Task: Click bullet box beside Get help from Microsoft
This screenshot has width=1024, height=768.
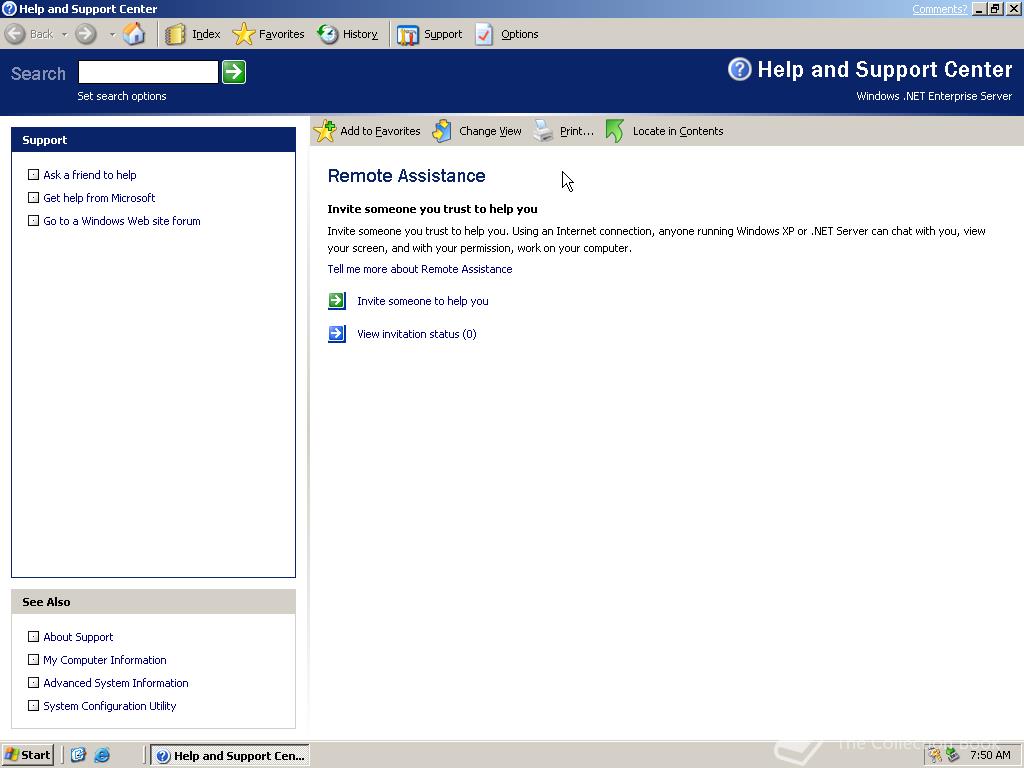Action: [x=33, y=197]
